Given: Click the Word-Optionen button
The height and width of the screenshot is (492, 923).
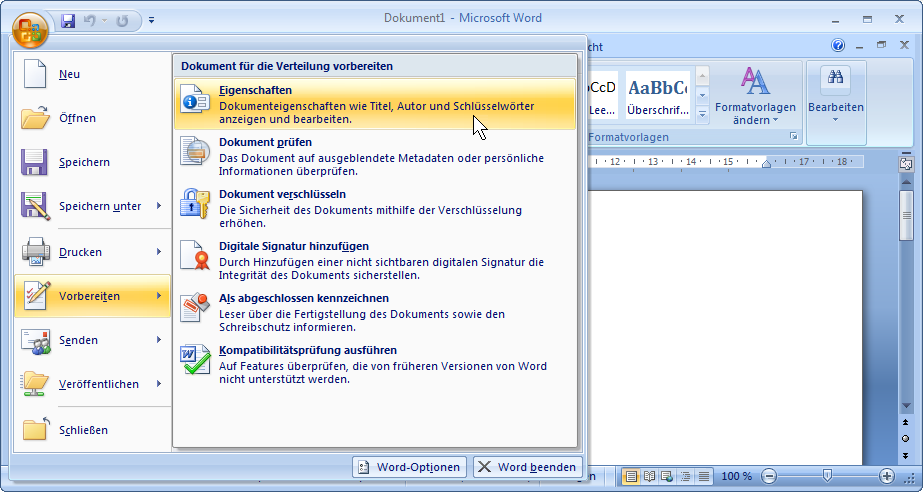Looking at the screenshot, I should (409, 467).
